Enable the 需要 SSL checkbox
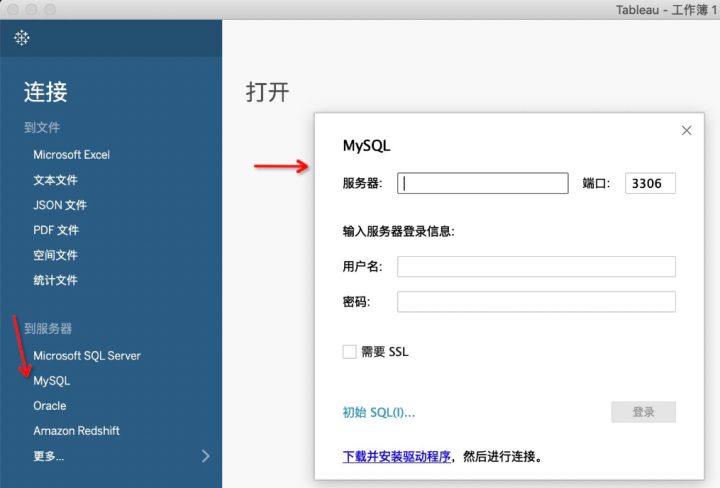 350,352
